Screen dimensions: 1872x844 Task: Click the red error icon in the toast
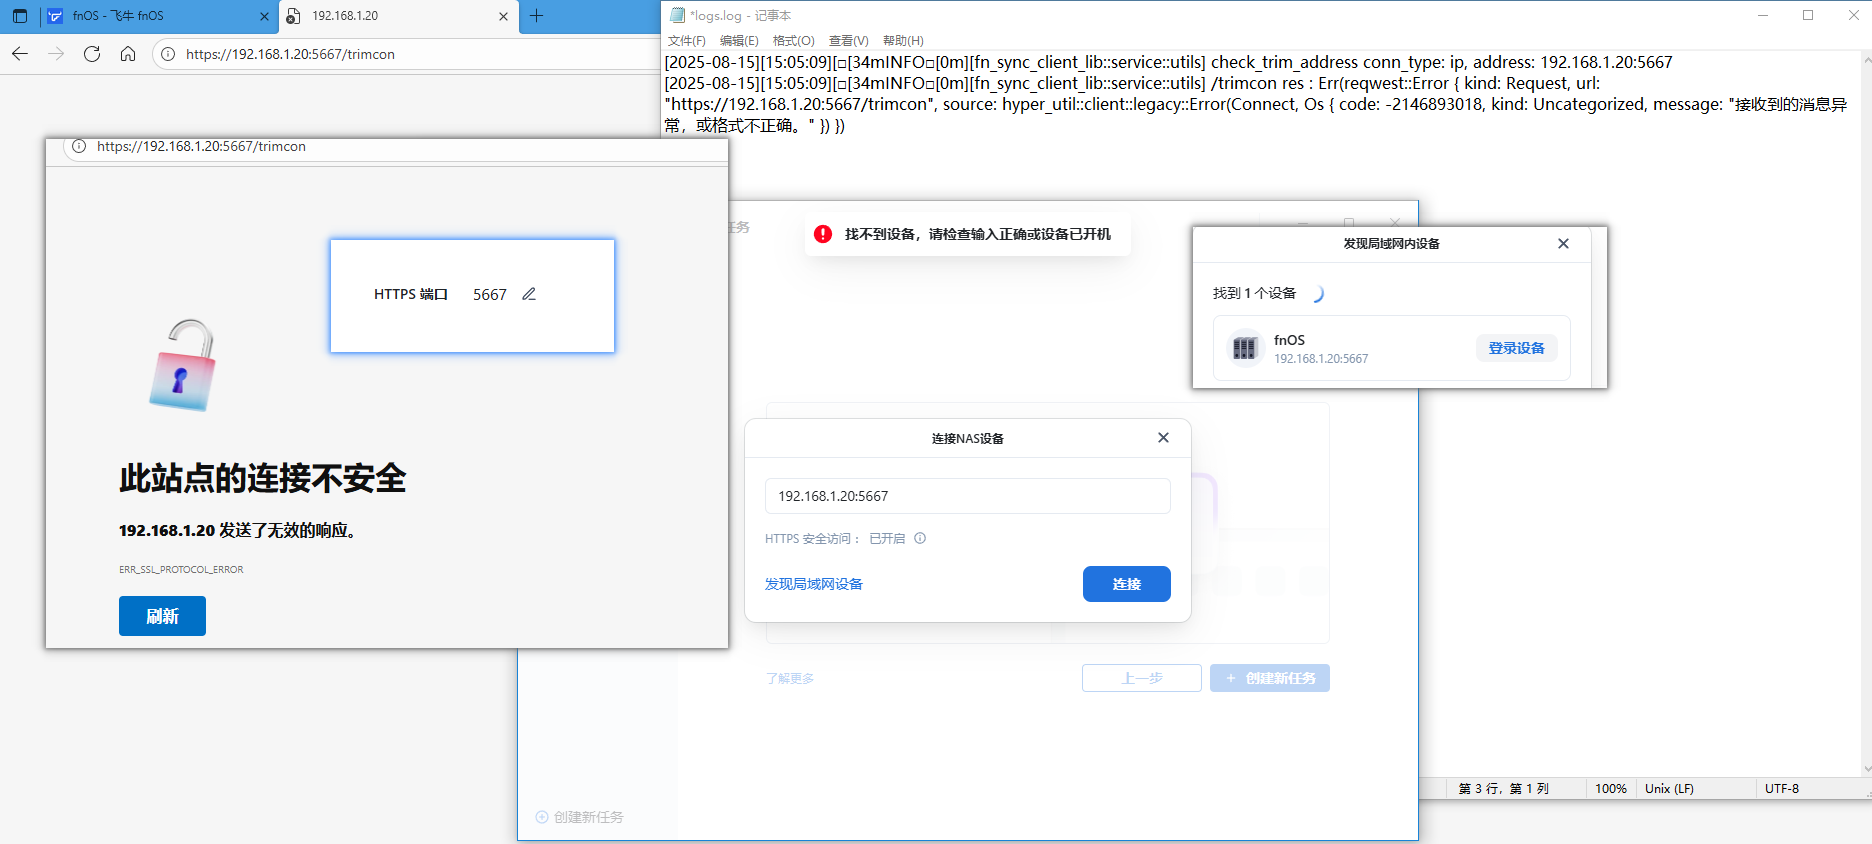(823, 234)
